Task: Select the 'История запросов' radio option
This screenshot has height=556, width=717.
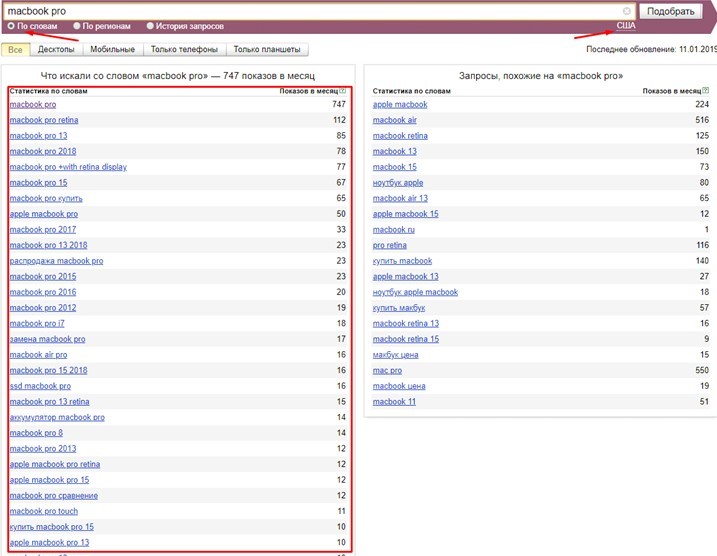Action: 150,26
